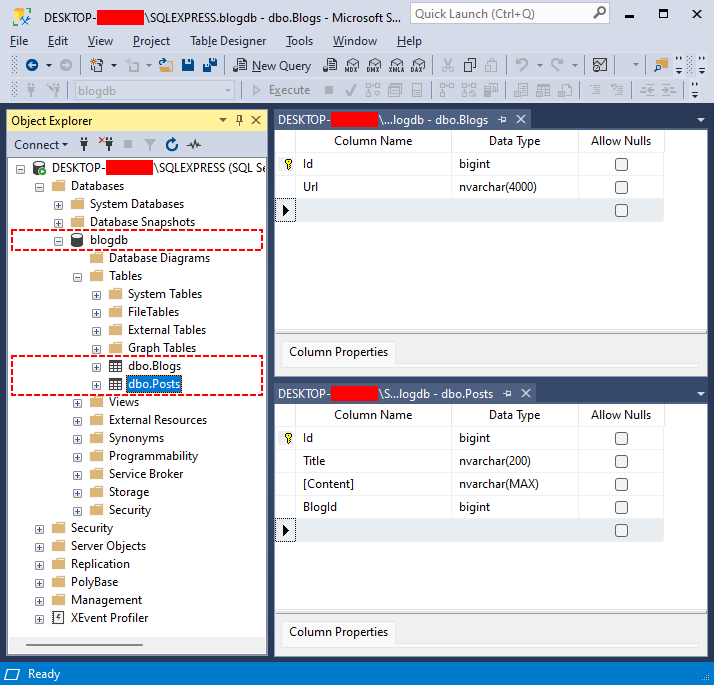714x685 pixels.
Task: Click the Activity Monitor icon in toolbar
Action: click(x=600, y=66)
